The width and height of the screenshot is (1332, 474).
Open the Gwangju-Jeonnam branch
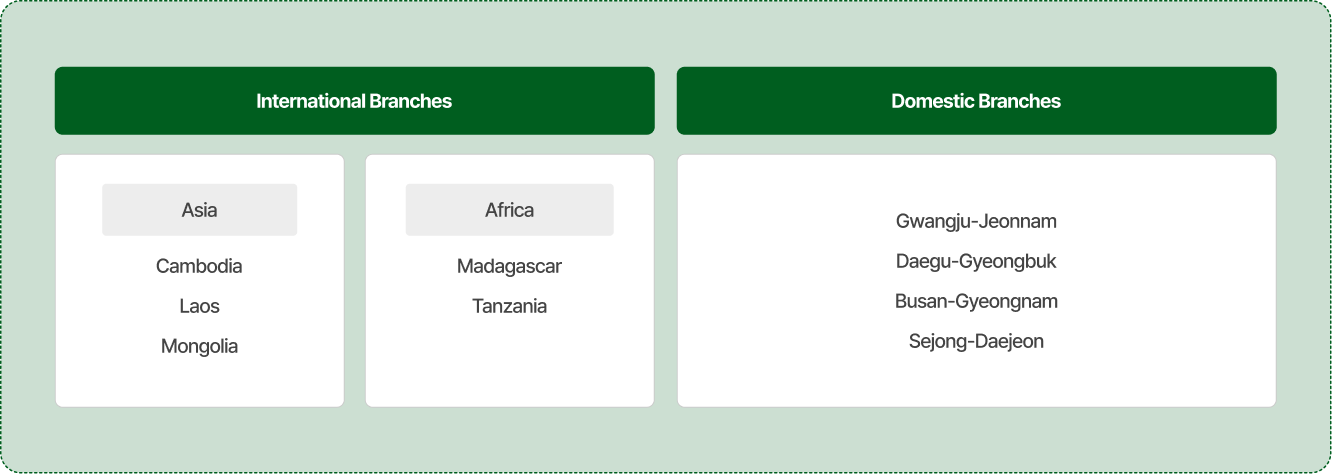pyautogui.click(x=976, y=221)
